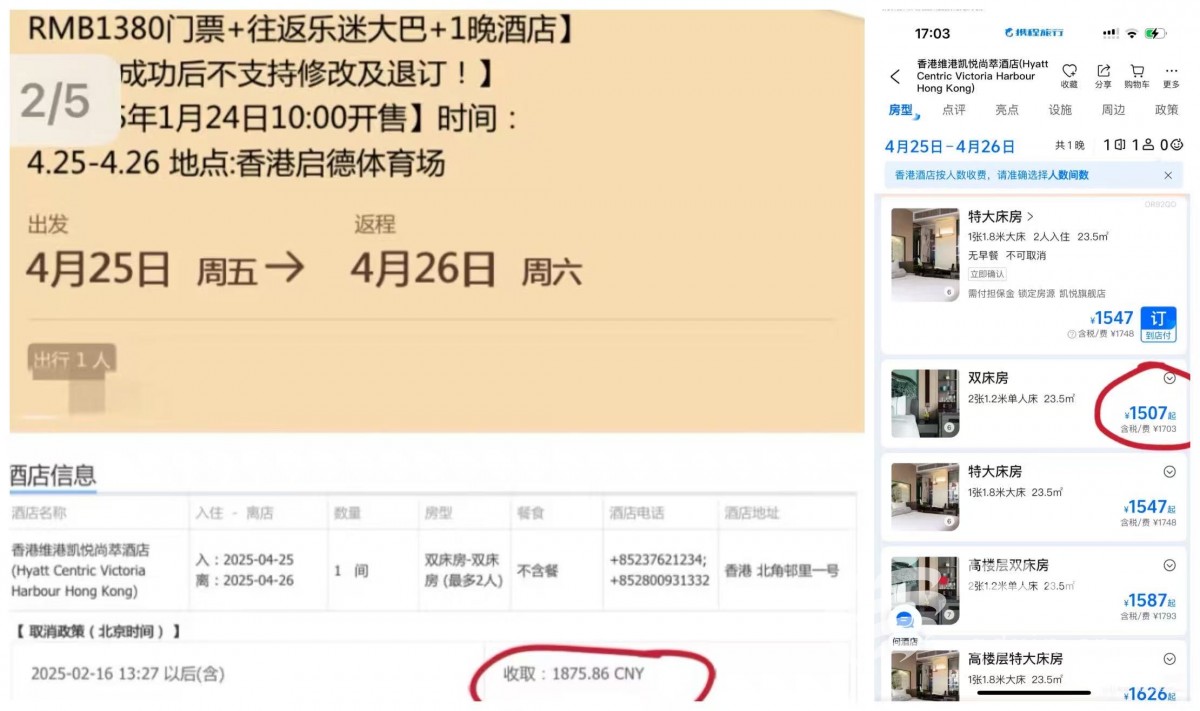
Task: Select the 酒店信息 section heading
Action: pos(53,475)
